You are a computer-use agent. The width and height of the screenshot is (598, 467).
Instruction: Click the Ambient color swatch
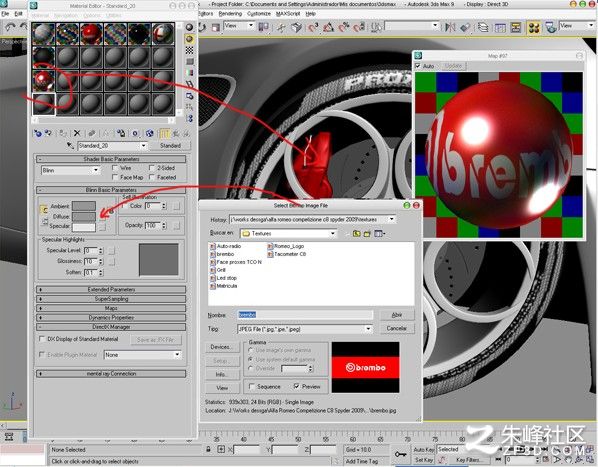click(x=84, y=206)
